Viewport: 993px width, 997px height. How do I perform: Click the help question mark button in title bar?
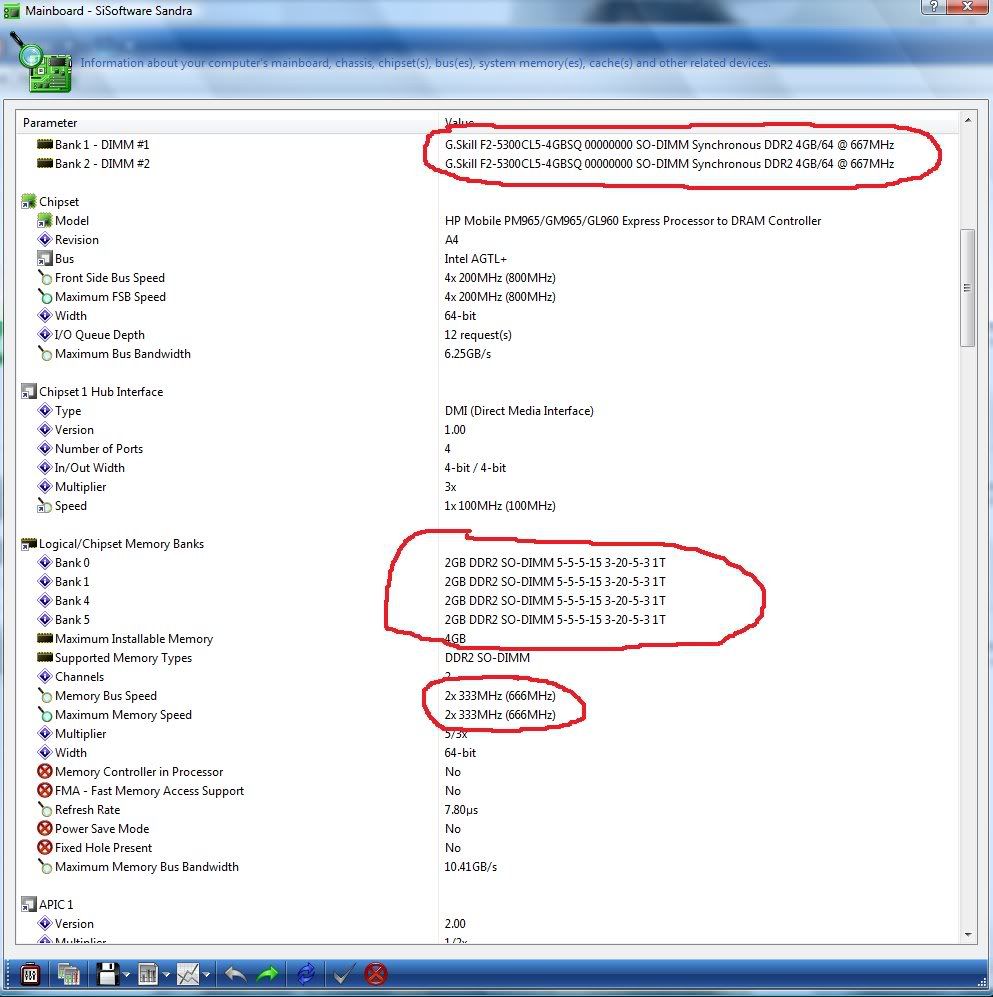pyautogui.click(x=933, y=6)
